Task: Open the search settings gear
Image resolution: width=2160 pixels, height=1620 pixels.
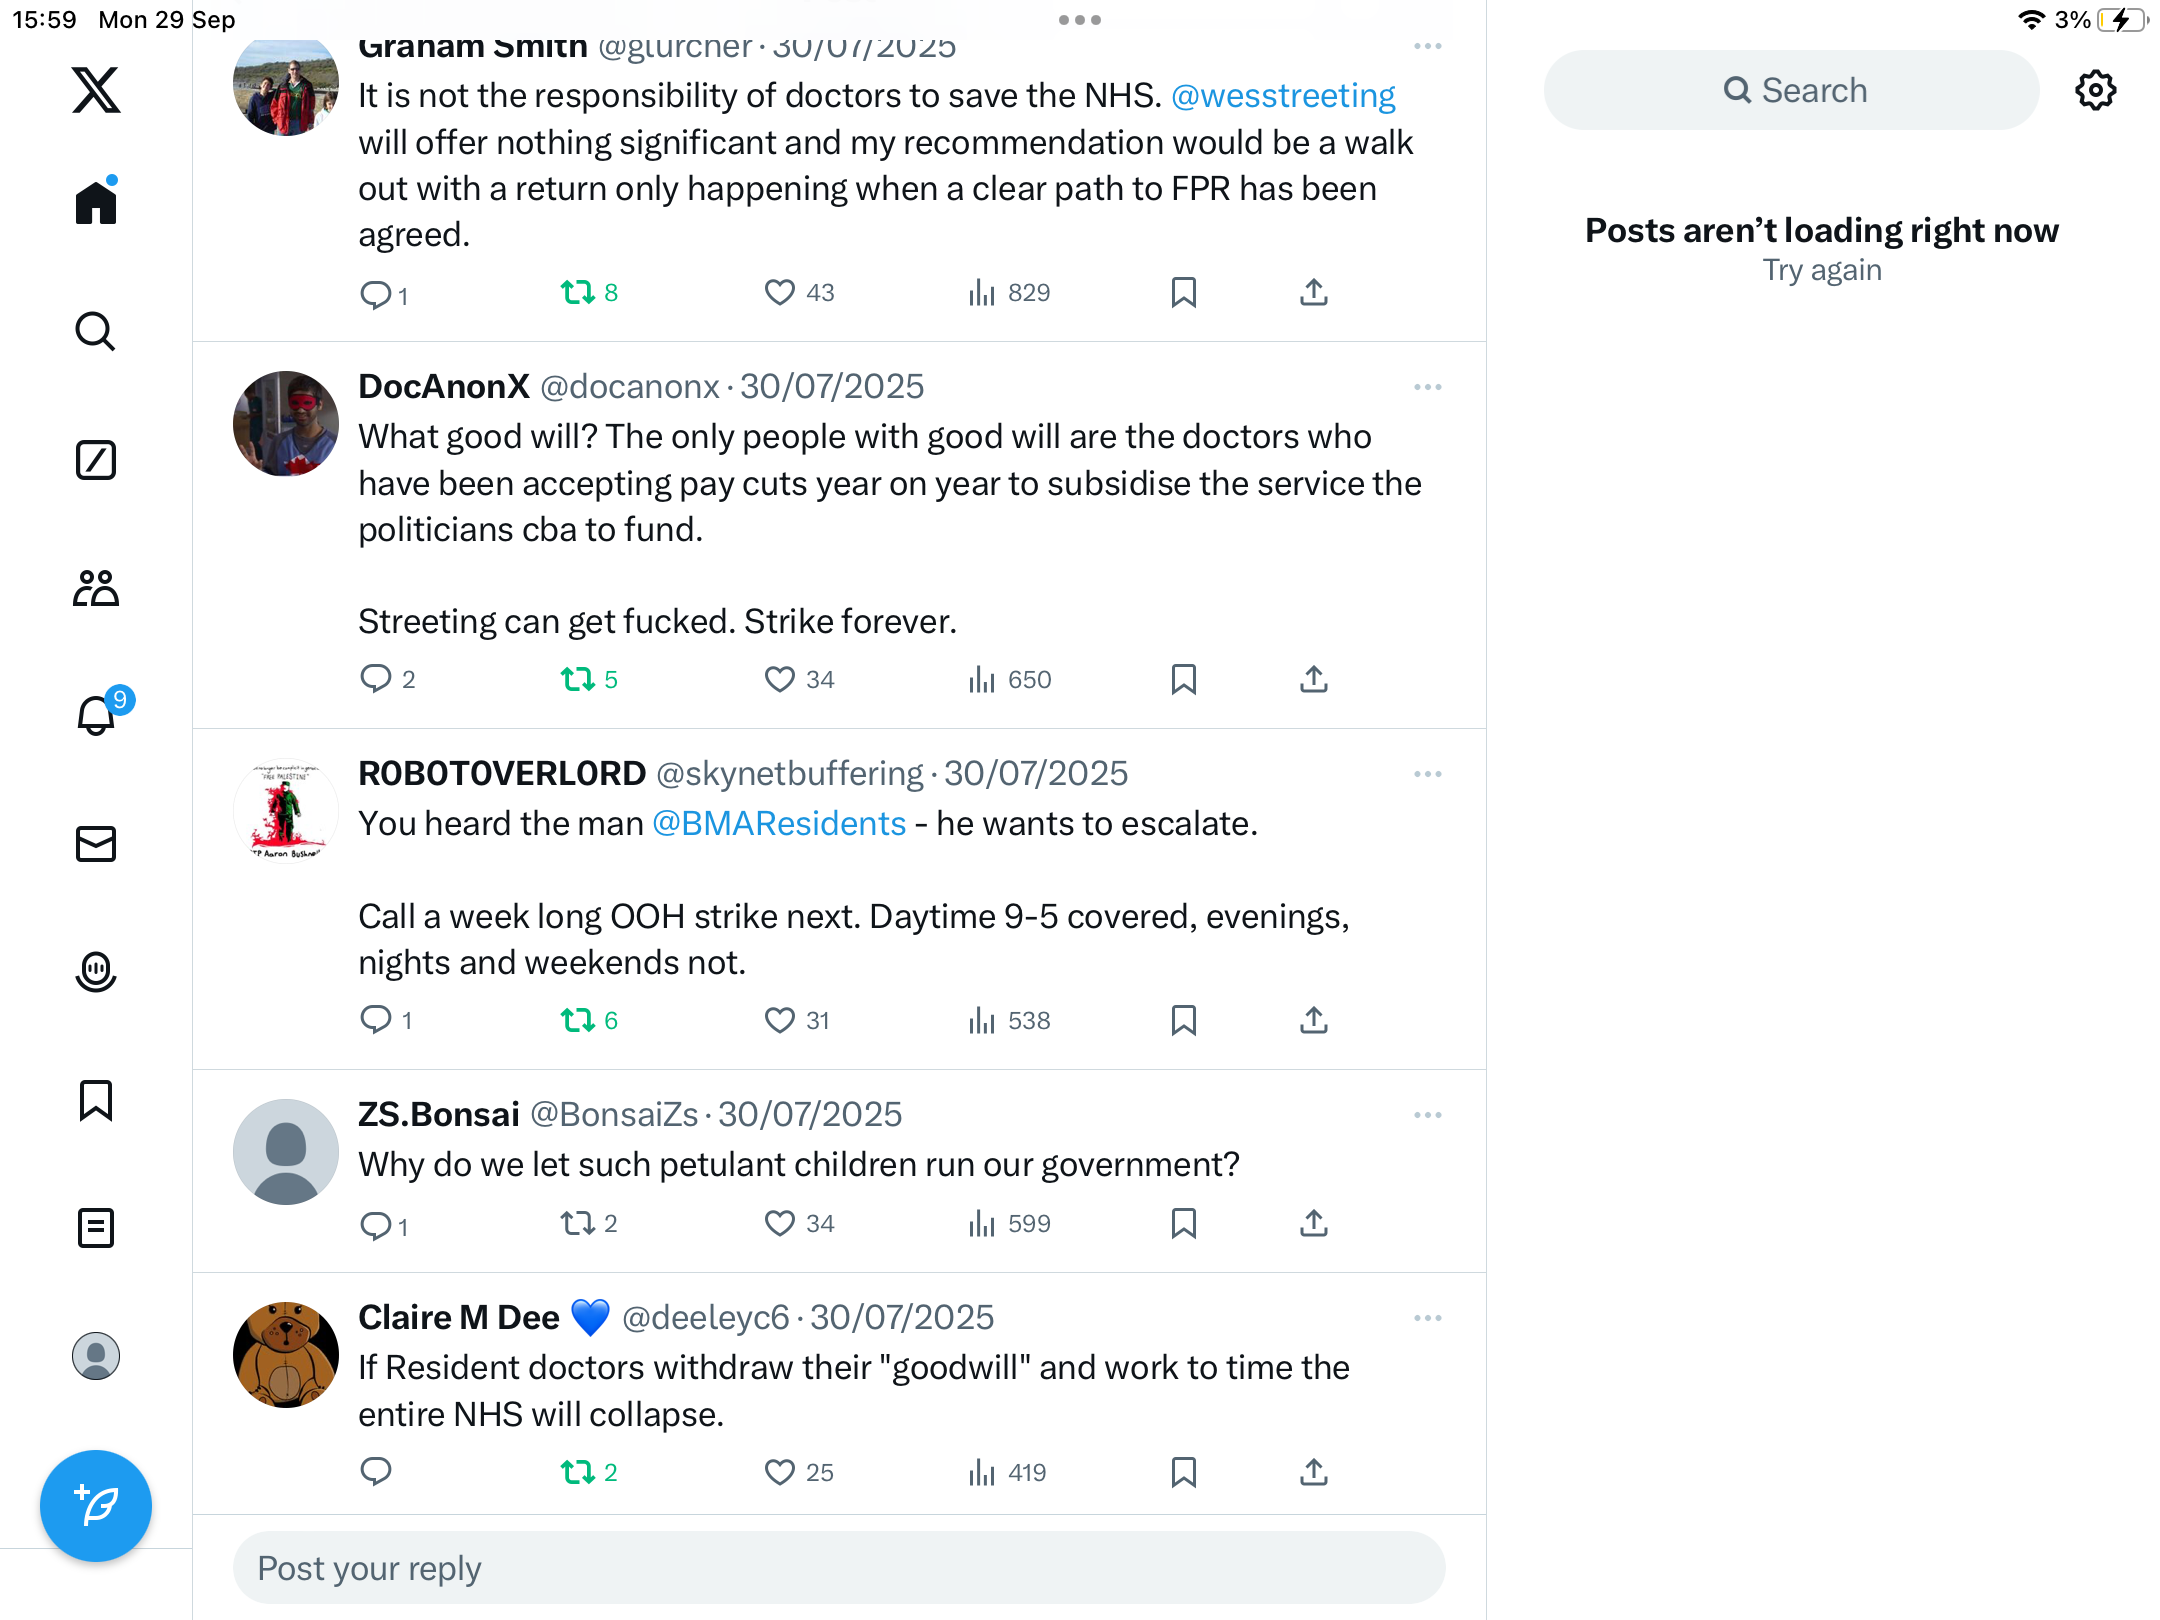Action: pos(2095,91)
